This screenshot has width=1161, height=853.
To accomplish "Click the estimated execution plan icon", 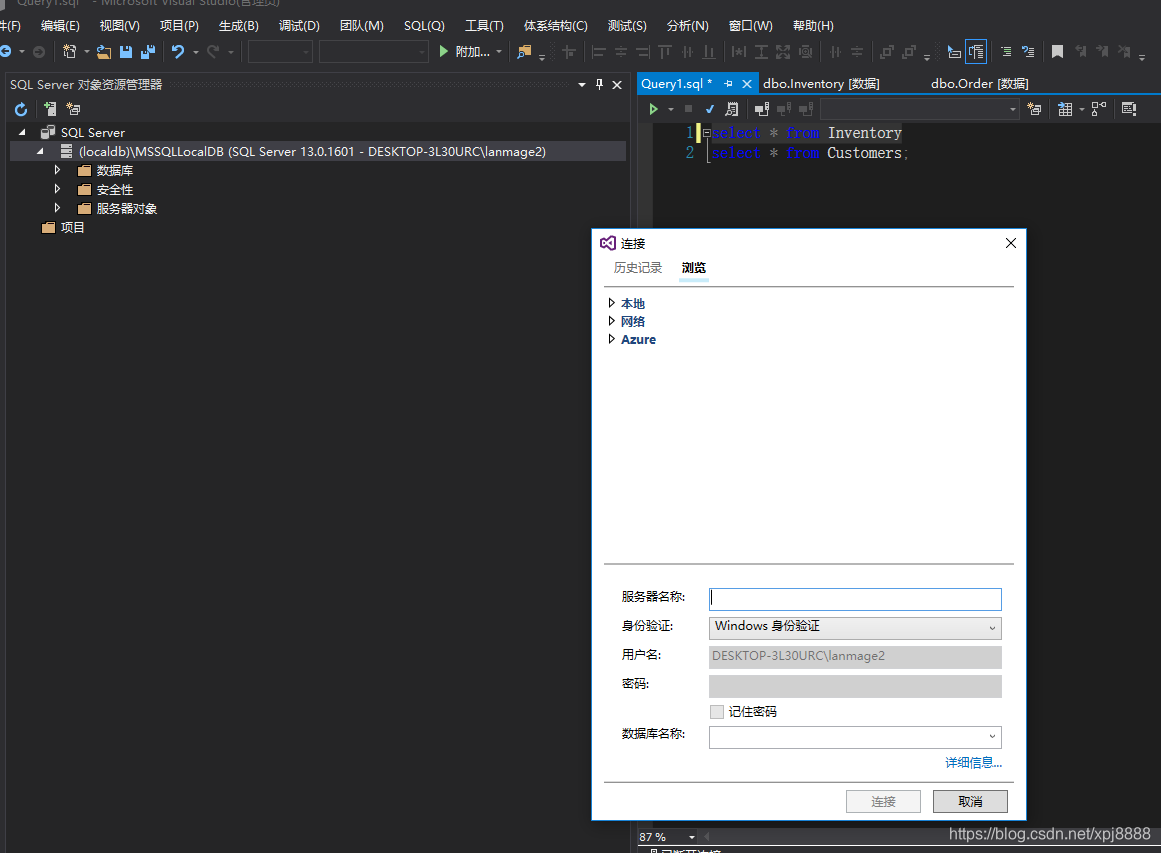I will (732, 110).
